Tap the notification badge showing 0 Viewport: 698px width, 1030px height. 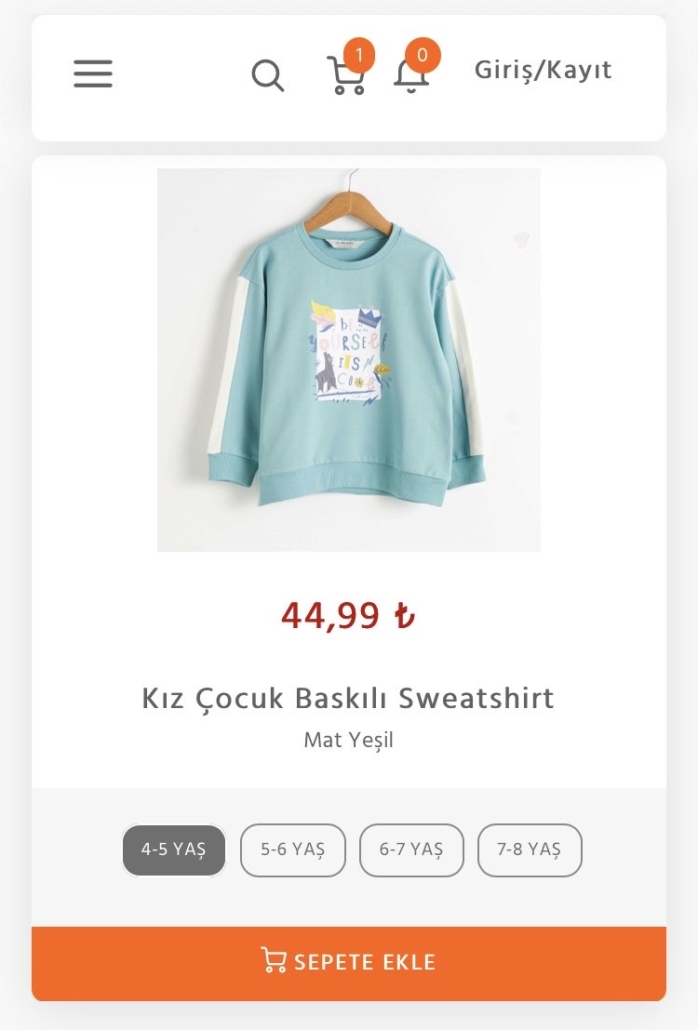click(x=422, y=55)
